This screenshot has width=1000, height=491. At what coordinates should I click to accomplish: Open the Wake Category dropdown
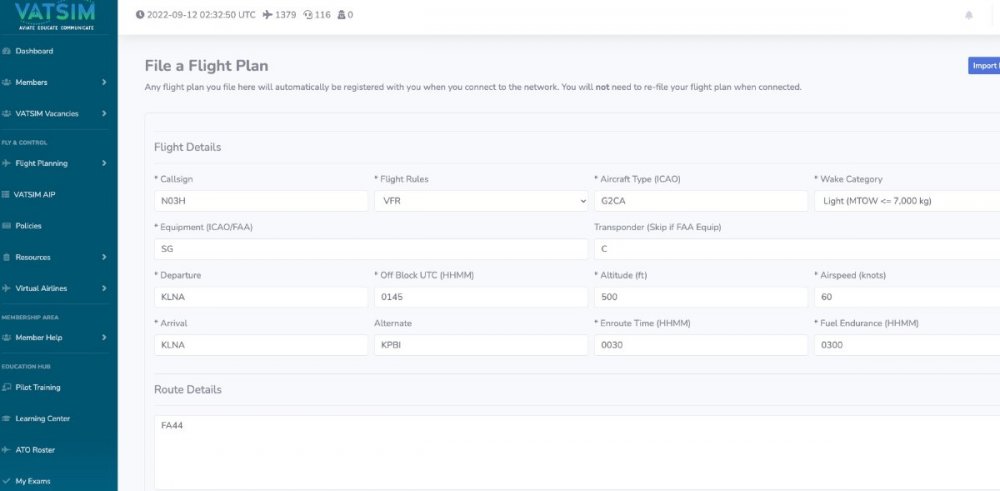pyautogui.click(x=905, y=201)
